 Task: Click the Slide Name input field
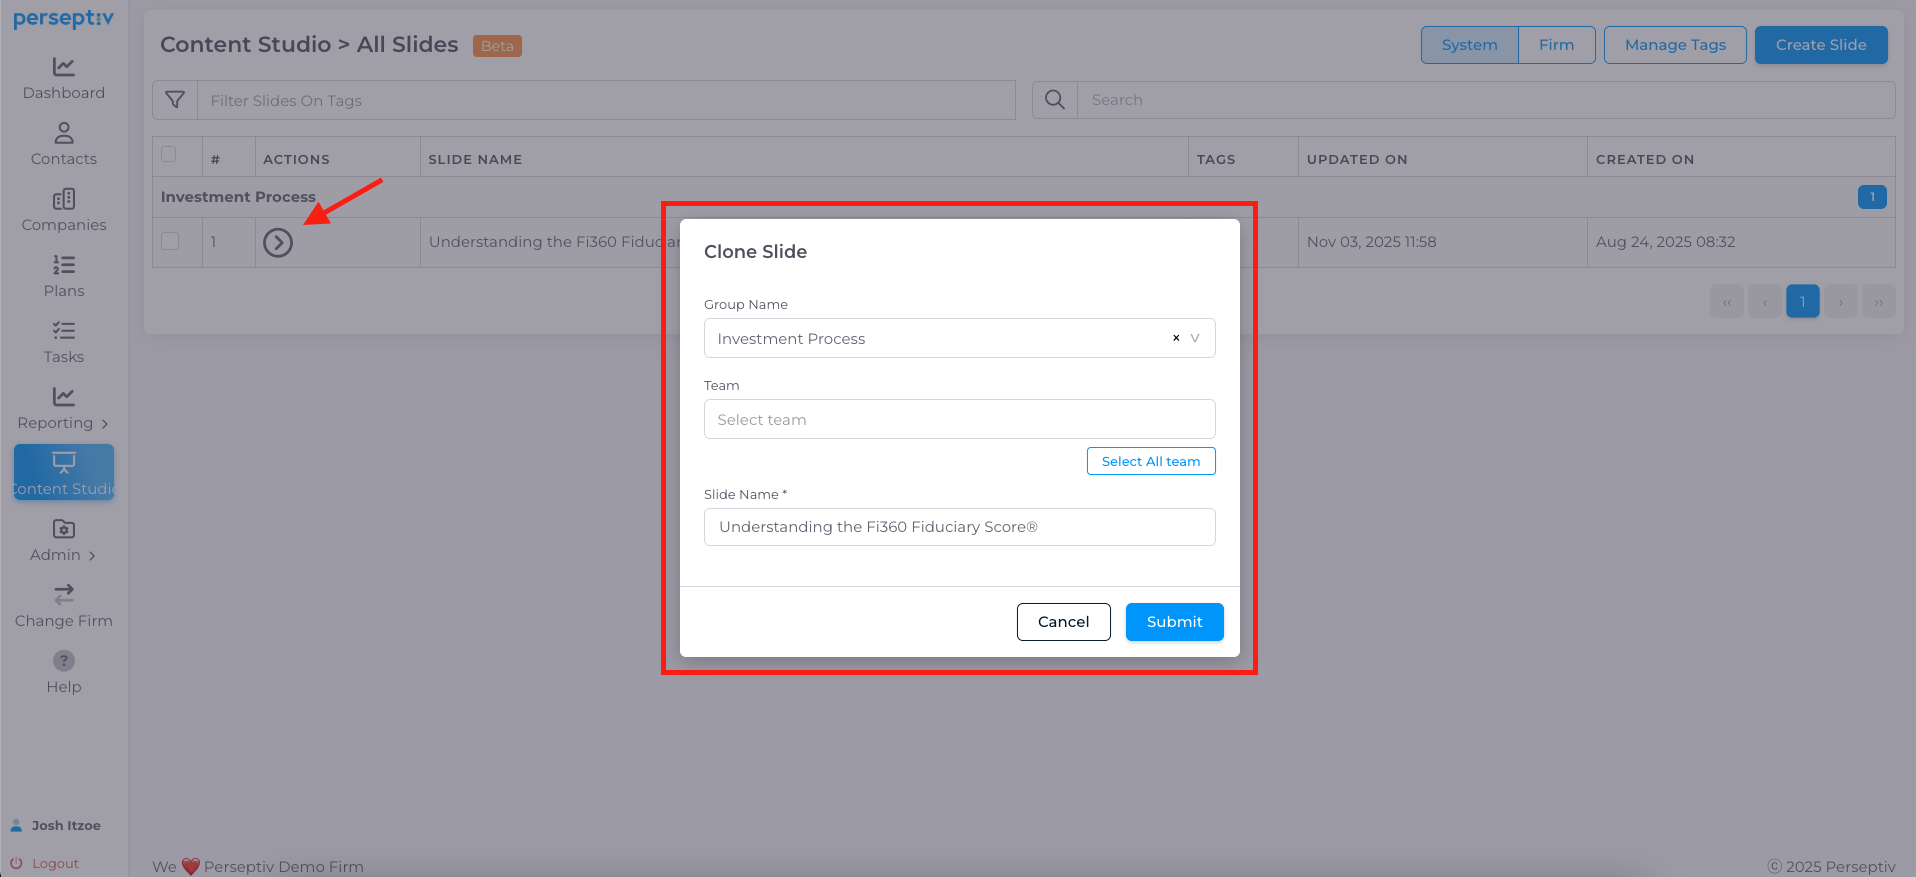[x=960, y=527]
